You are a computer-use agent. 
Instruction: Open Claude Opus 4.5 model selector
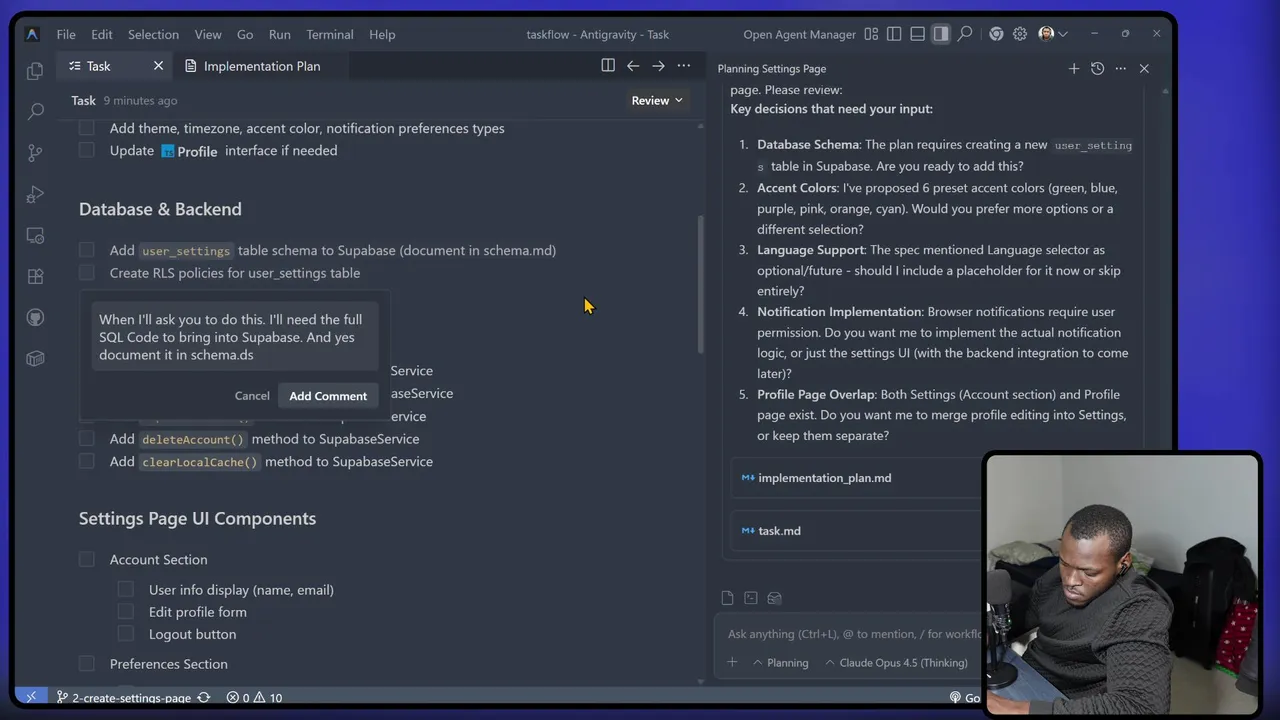pos(896,662)
